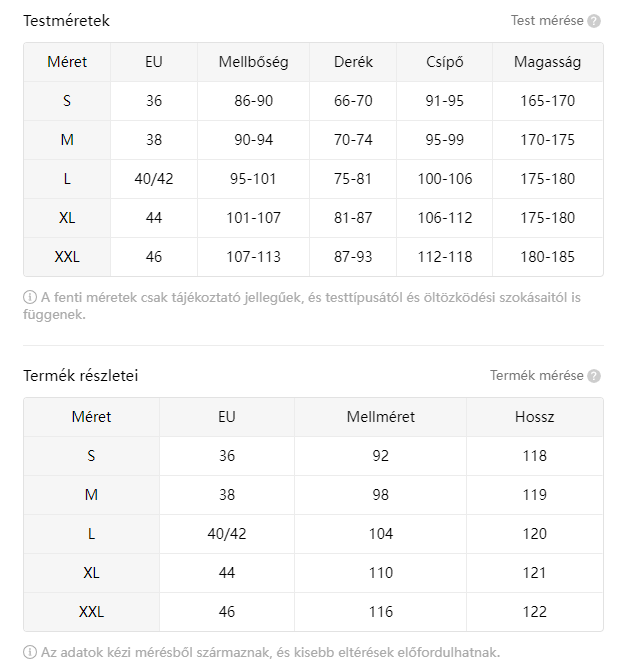
Task: Select the XXL row in body measurements table
Action: tap(67, 257)
